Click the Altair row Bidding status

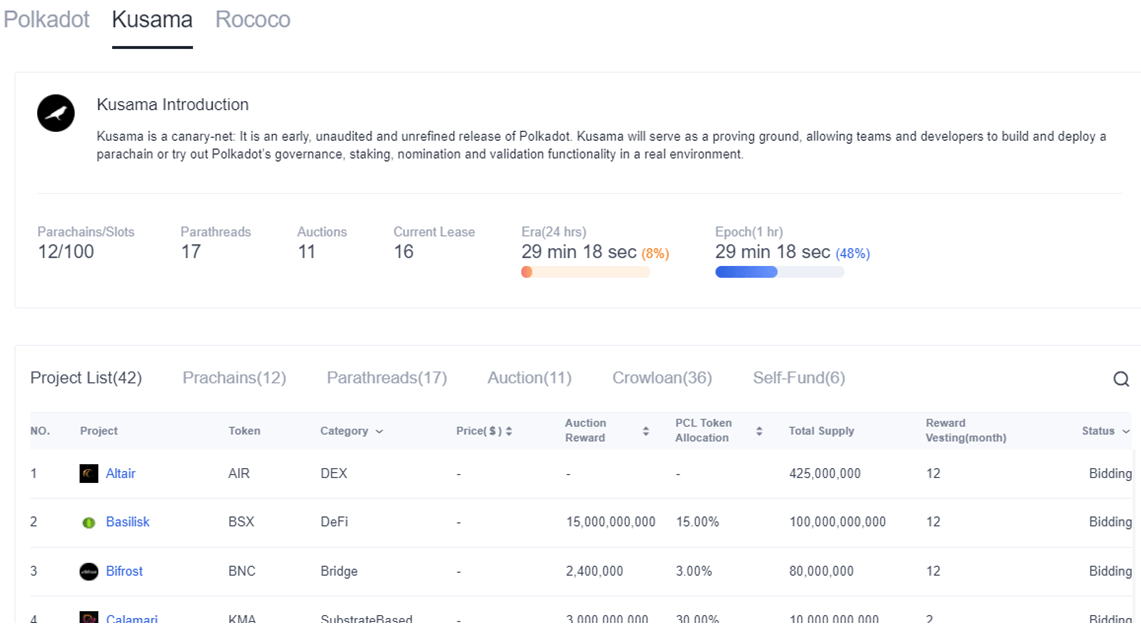tap(1110, 474)
